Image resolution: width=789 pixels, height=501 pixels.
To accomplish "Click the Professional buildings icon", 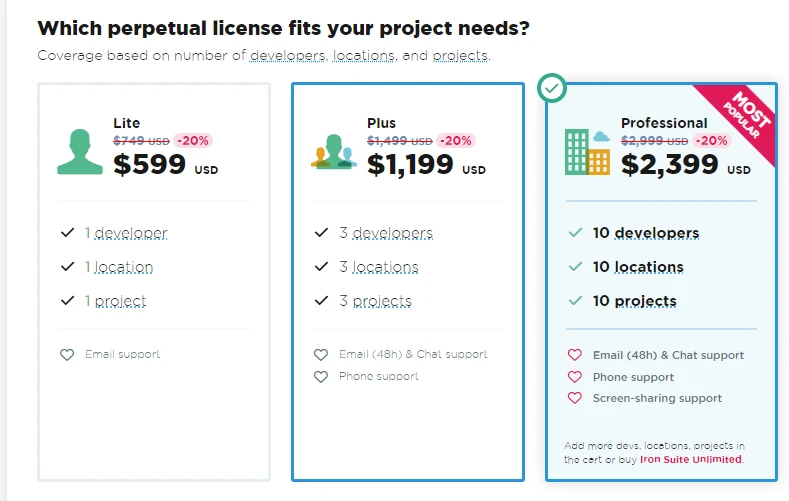I will point(587,152).
